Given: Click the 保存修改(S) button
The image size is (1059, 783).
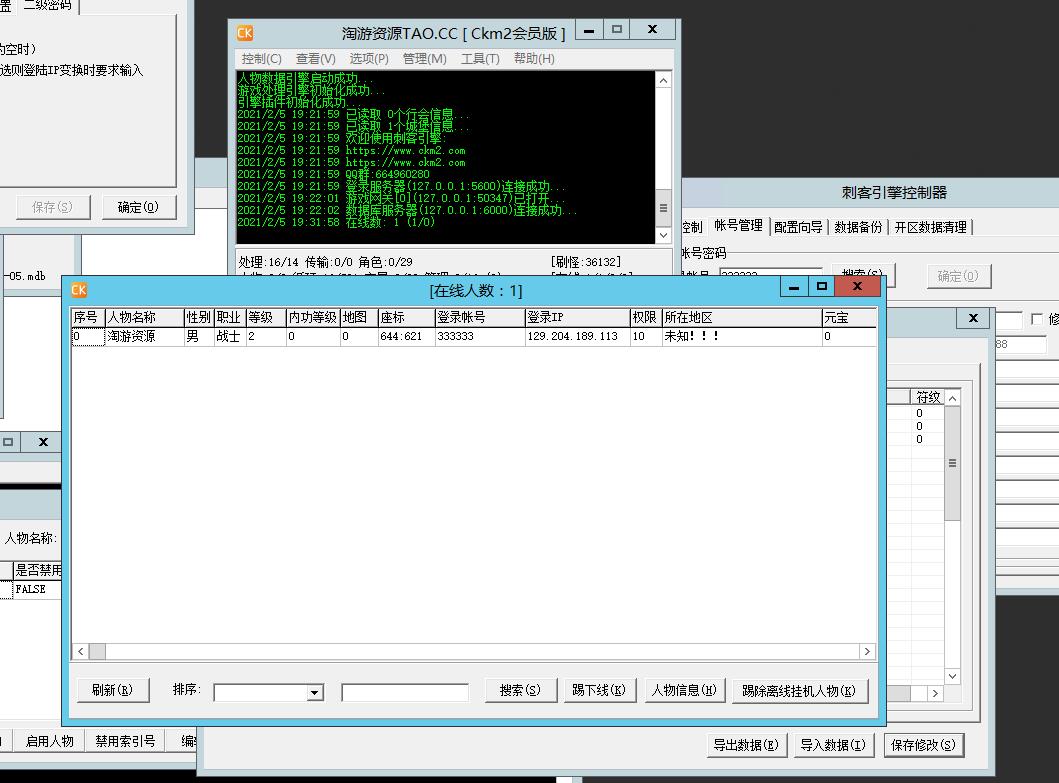Looking at the screenshot, I should 923,744.
